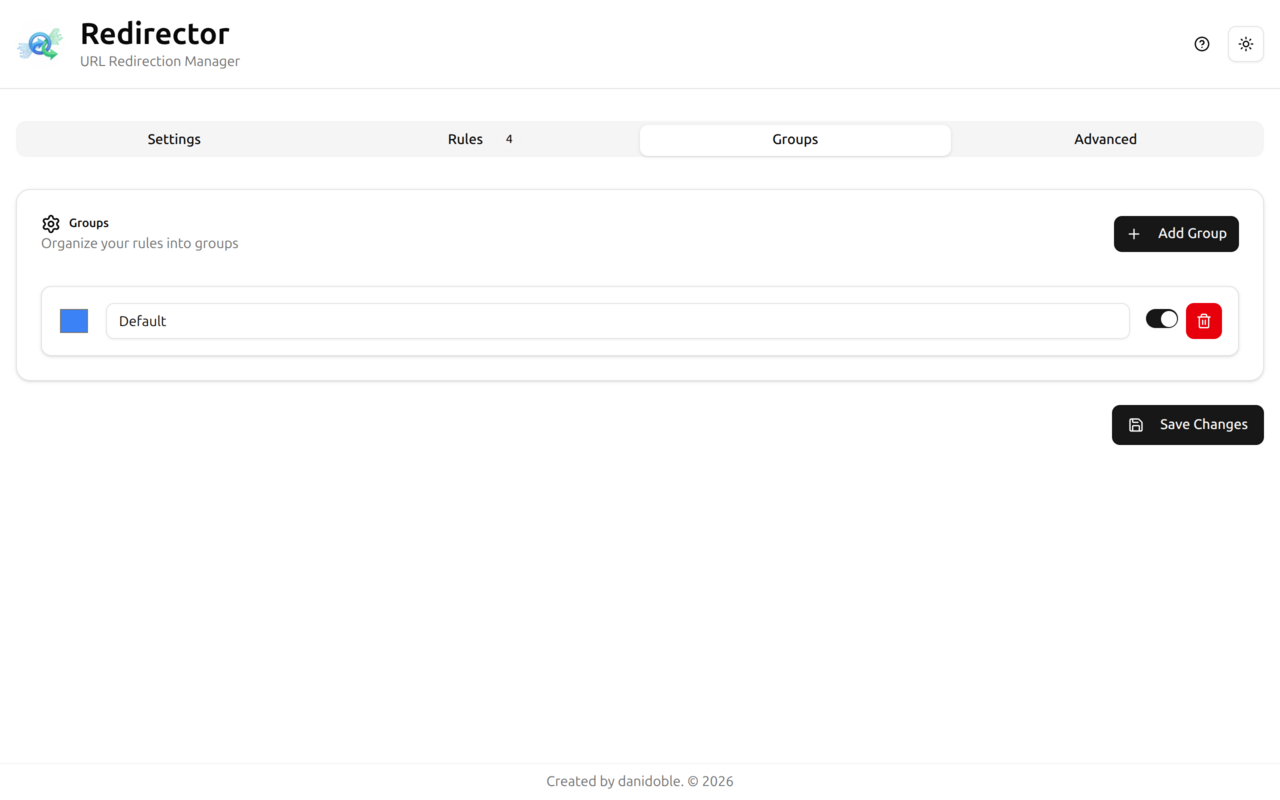Click the plus icon on Add Group
This screenshot has height=800, width=1280.
coord(1133,234)
